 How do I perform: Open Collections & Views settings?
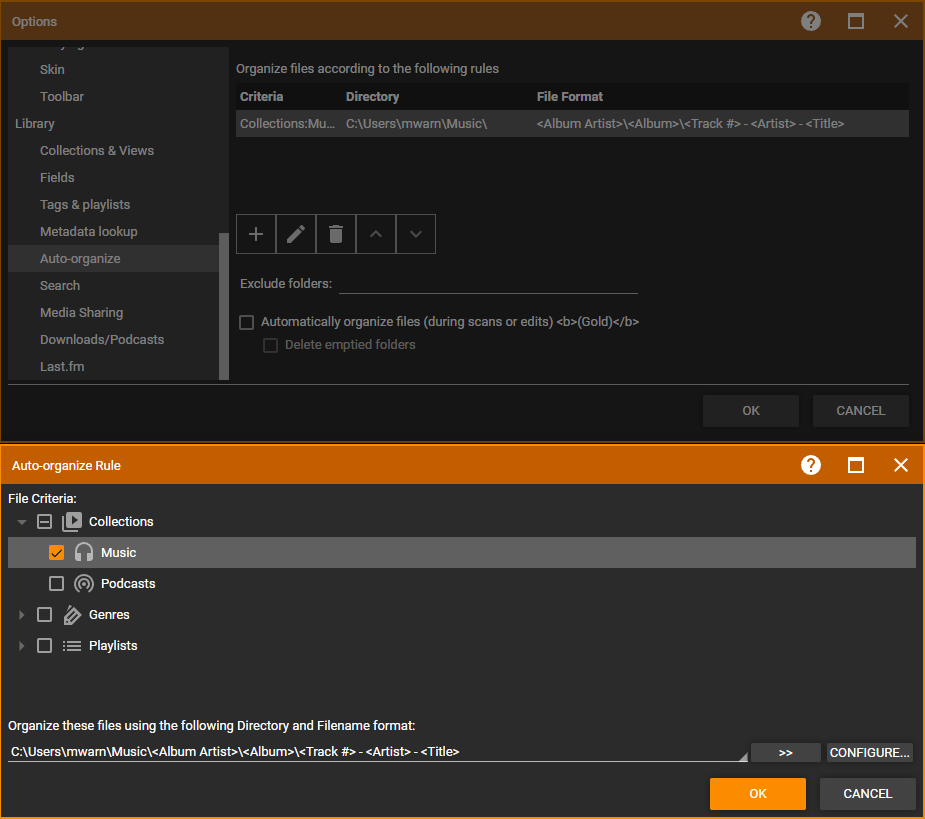[97, 151]
